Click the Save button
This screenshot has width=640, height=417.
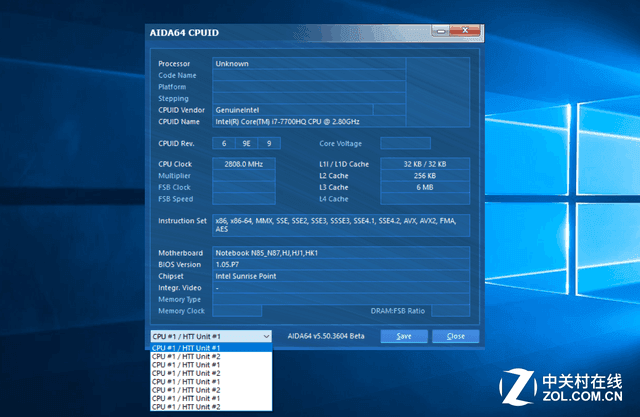[404, 336]
